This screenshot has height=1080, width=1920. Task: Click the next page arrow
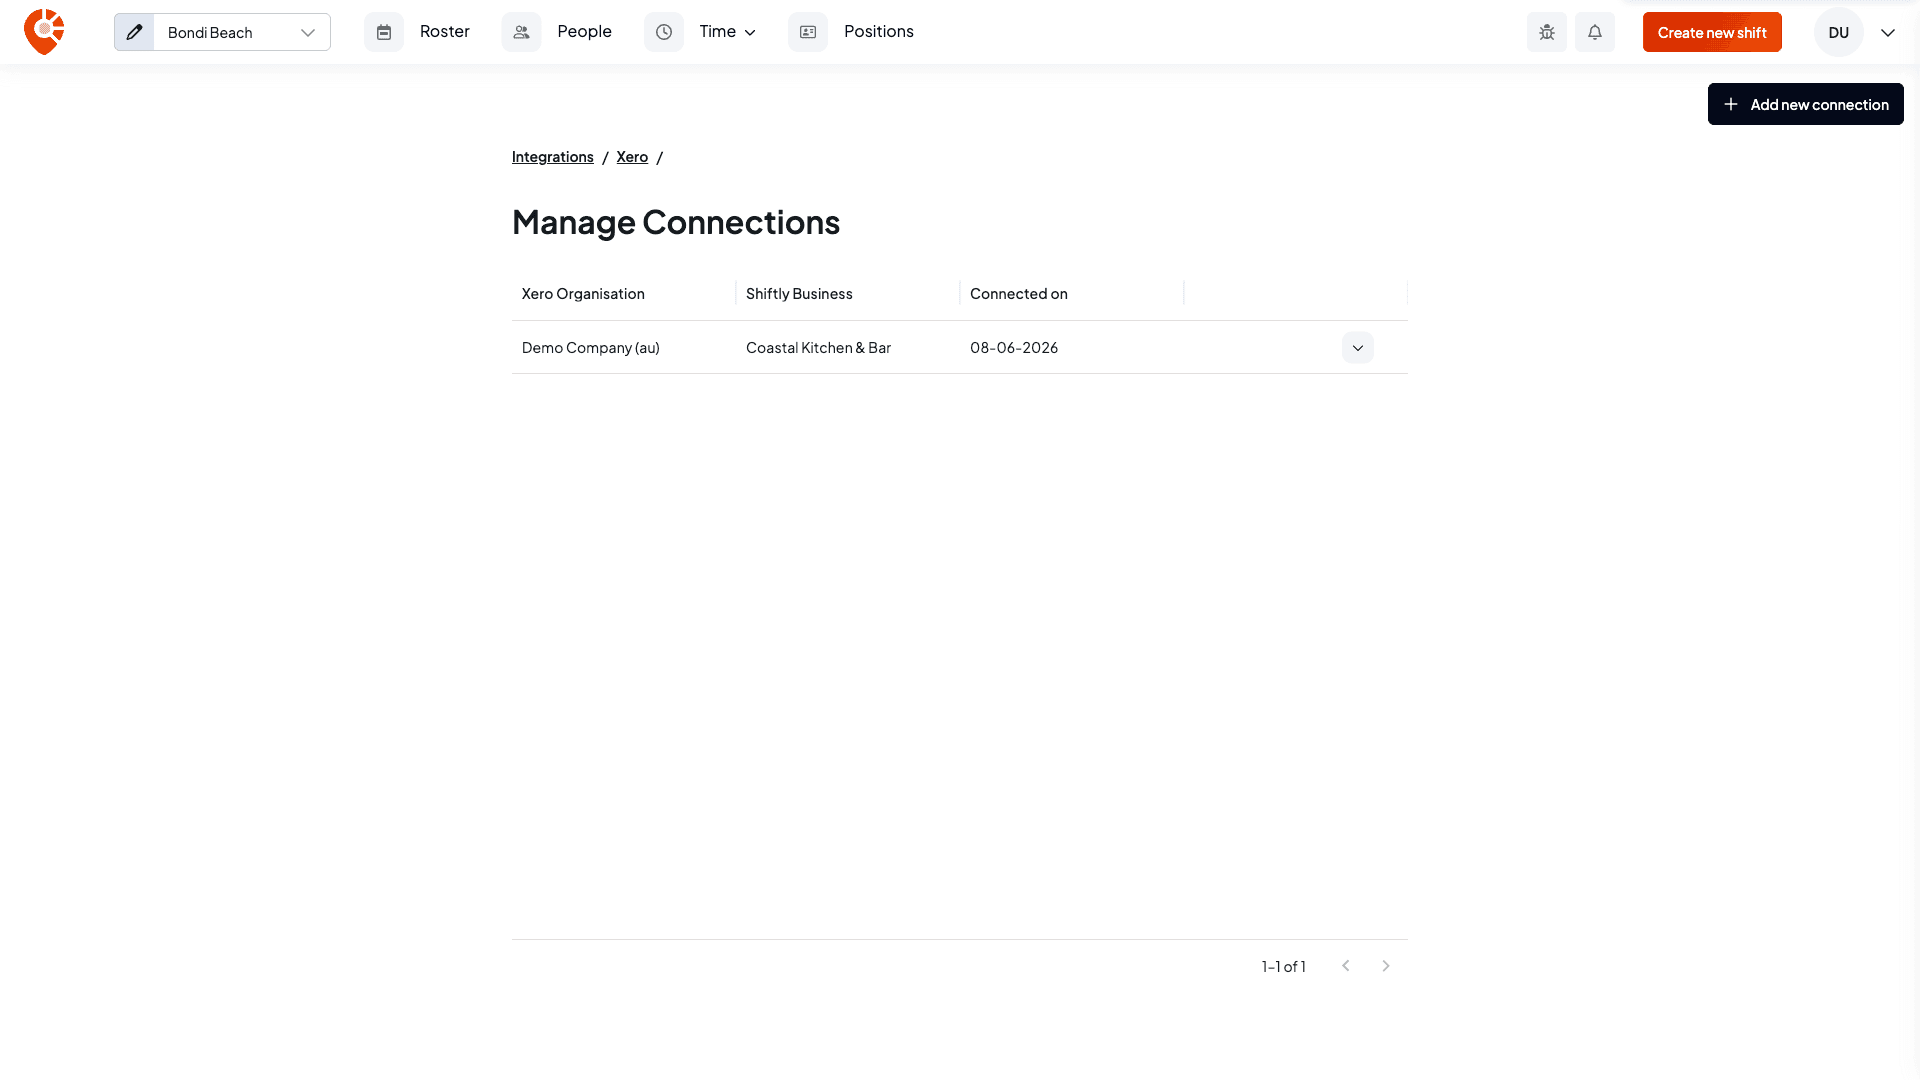point(1386,966)
